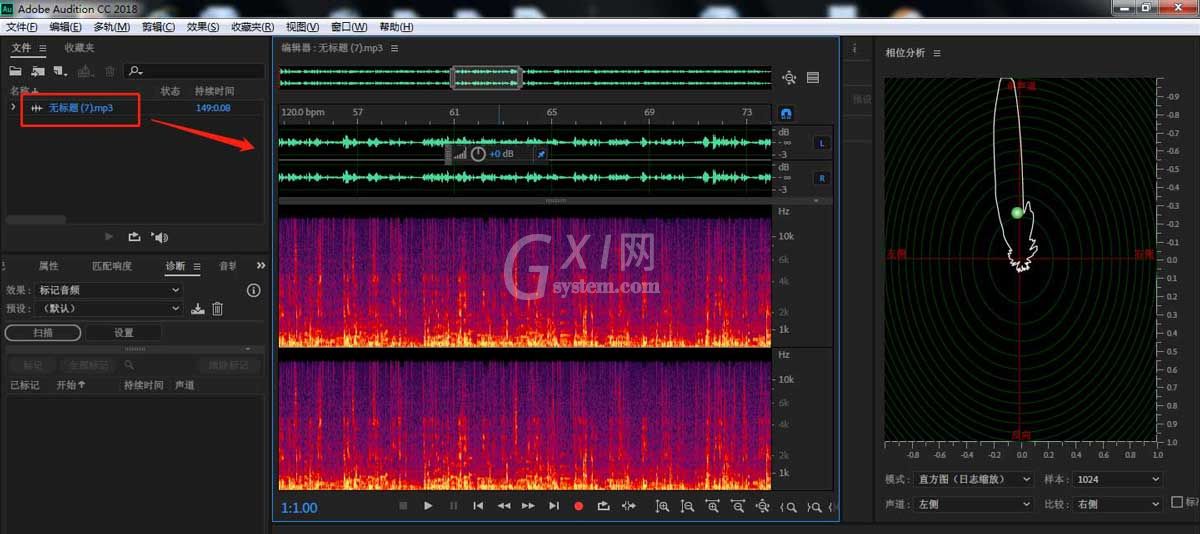Click zoom out time icon
The image size is (1200, 534).
pyautogui.click(x=737, y=507)
